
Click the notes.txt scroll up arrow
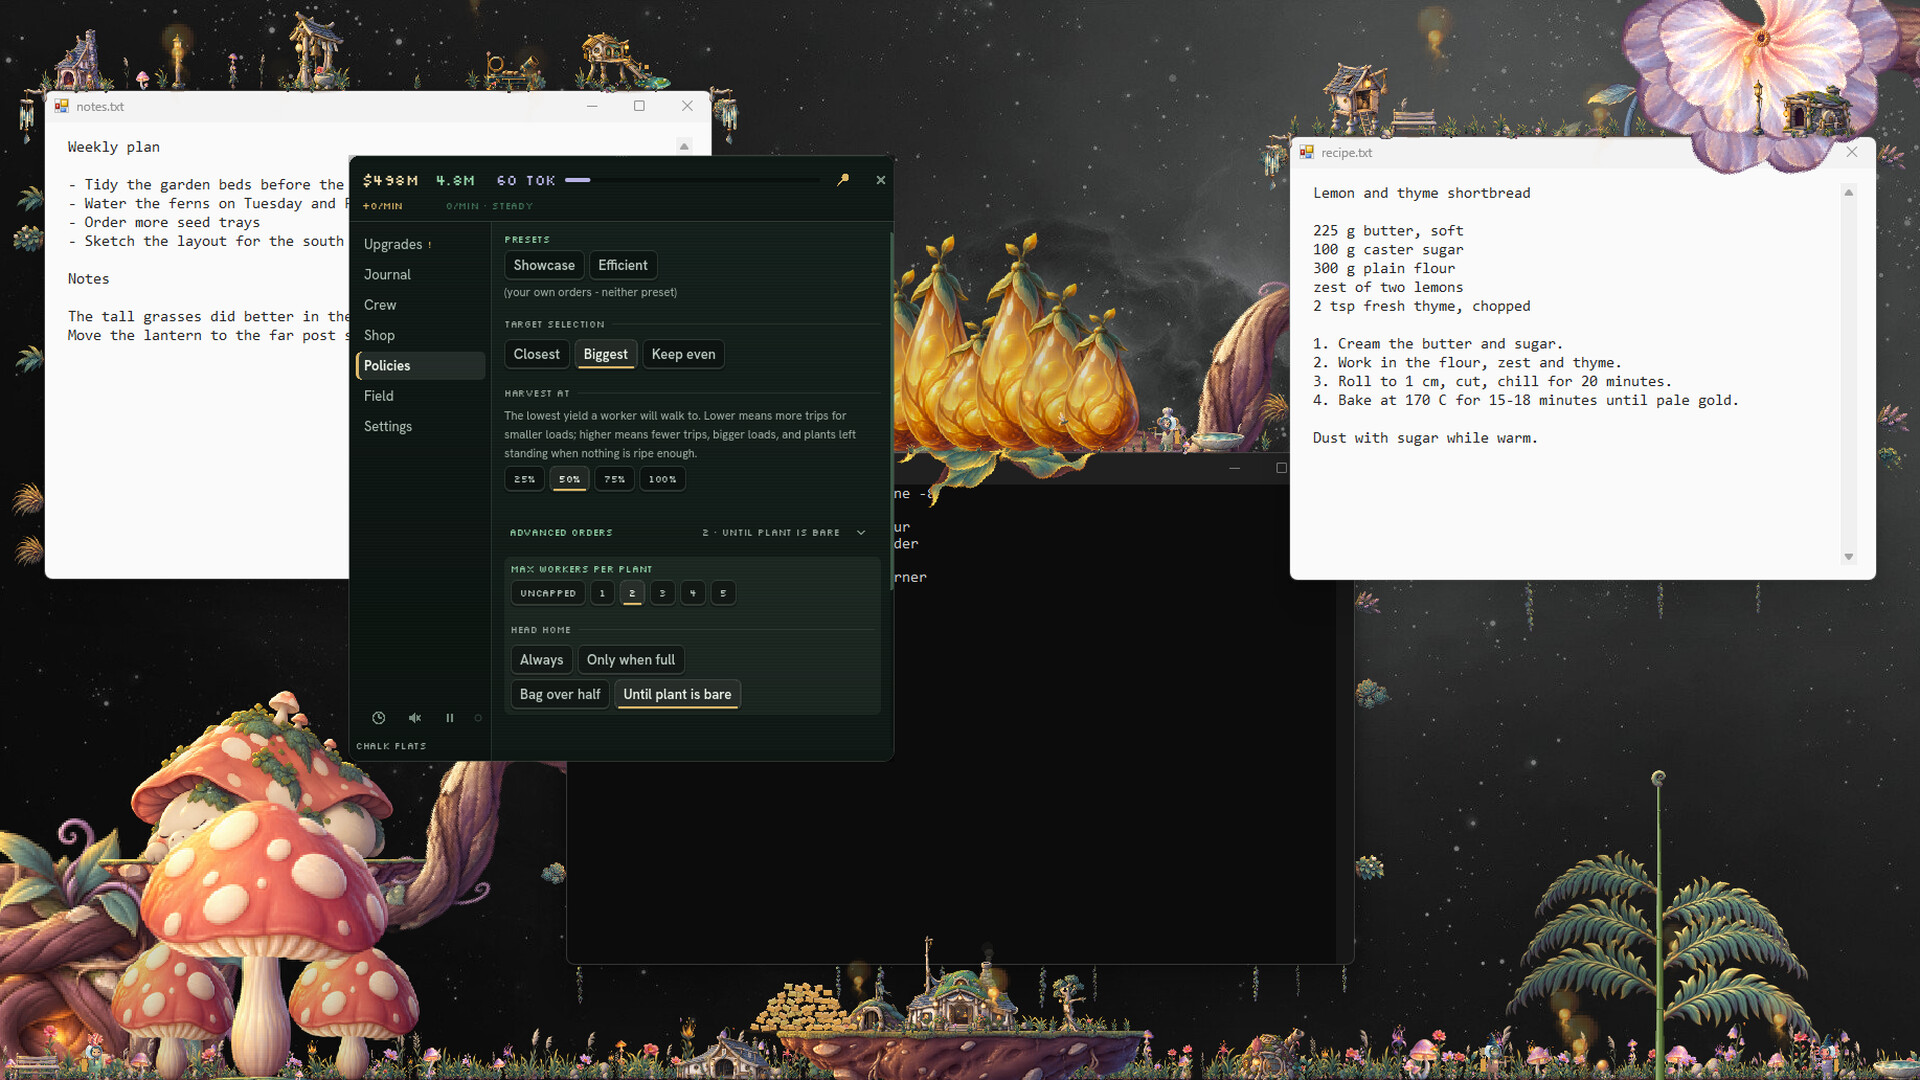pos(685,146)
